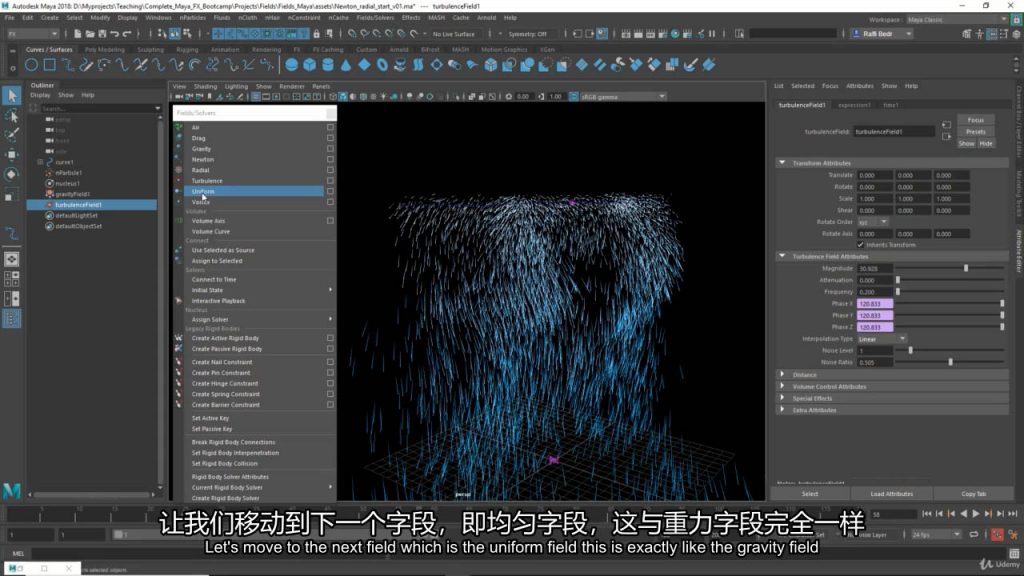This screenshot has width=1024, height=576.
Task: Activate the Select tool arrow
Action: tap(12, 96)
